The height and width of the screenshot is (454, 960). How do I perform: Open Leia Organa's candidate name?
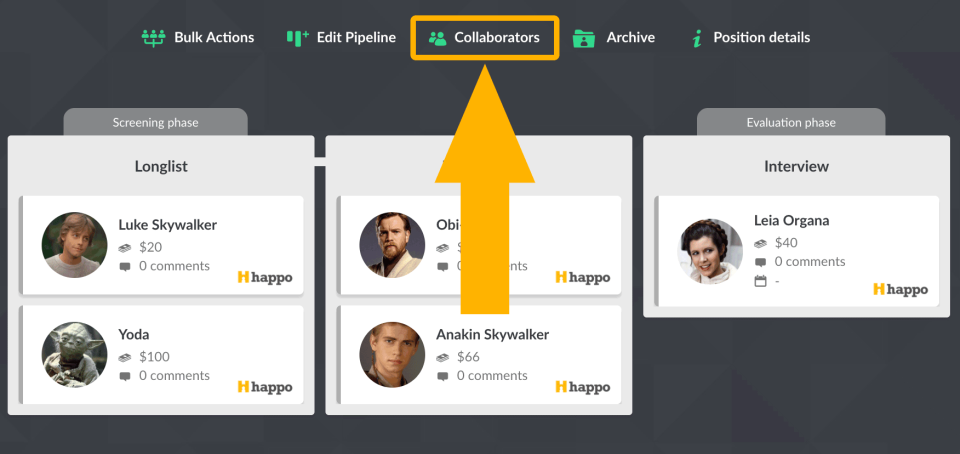[x=791, y=220]
